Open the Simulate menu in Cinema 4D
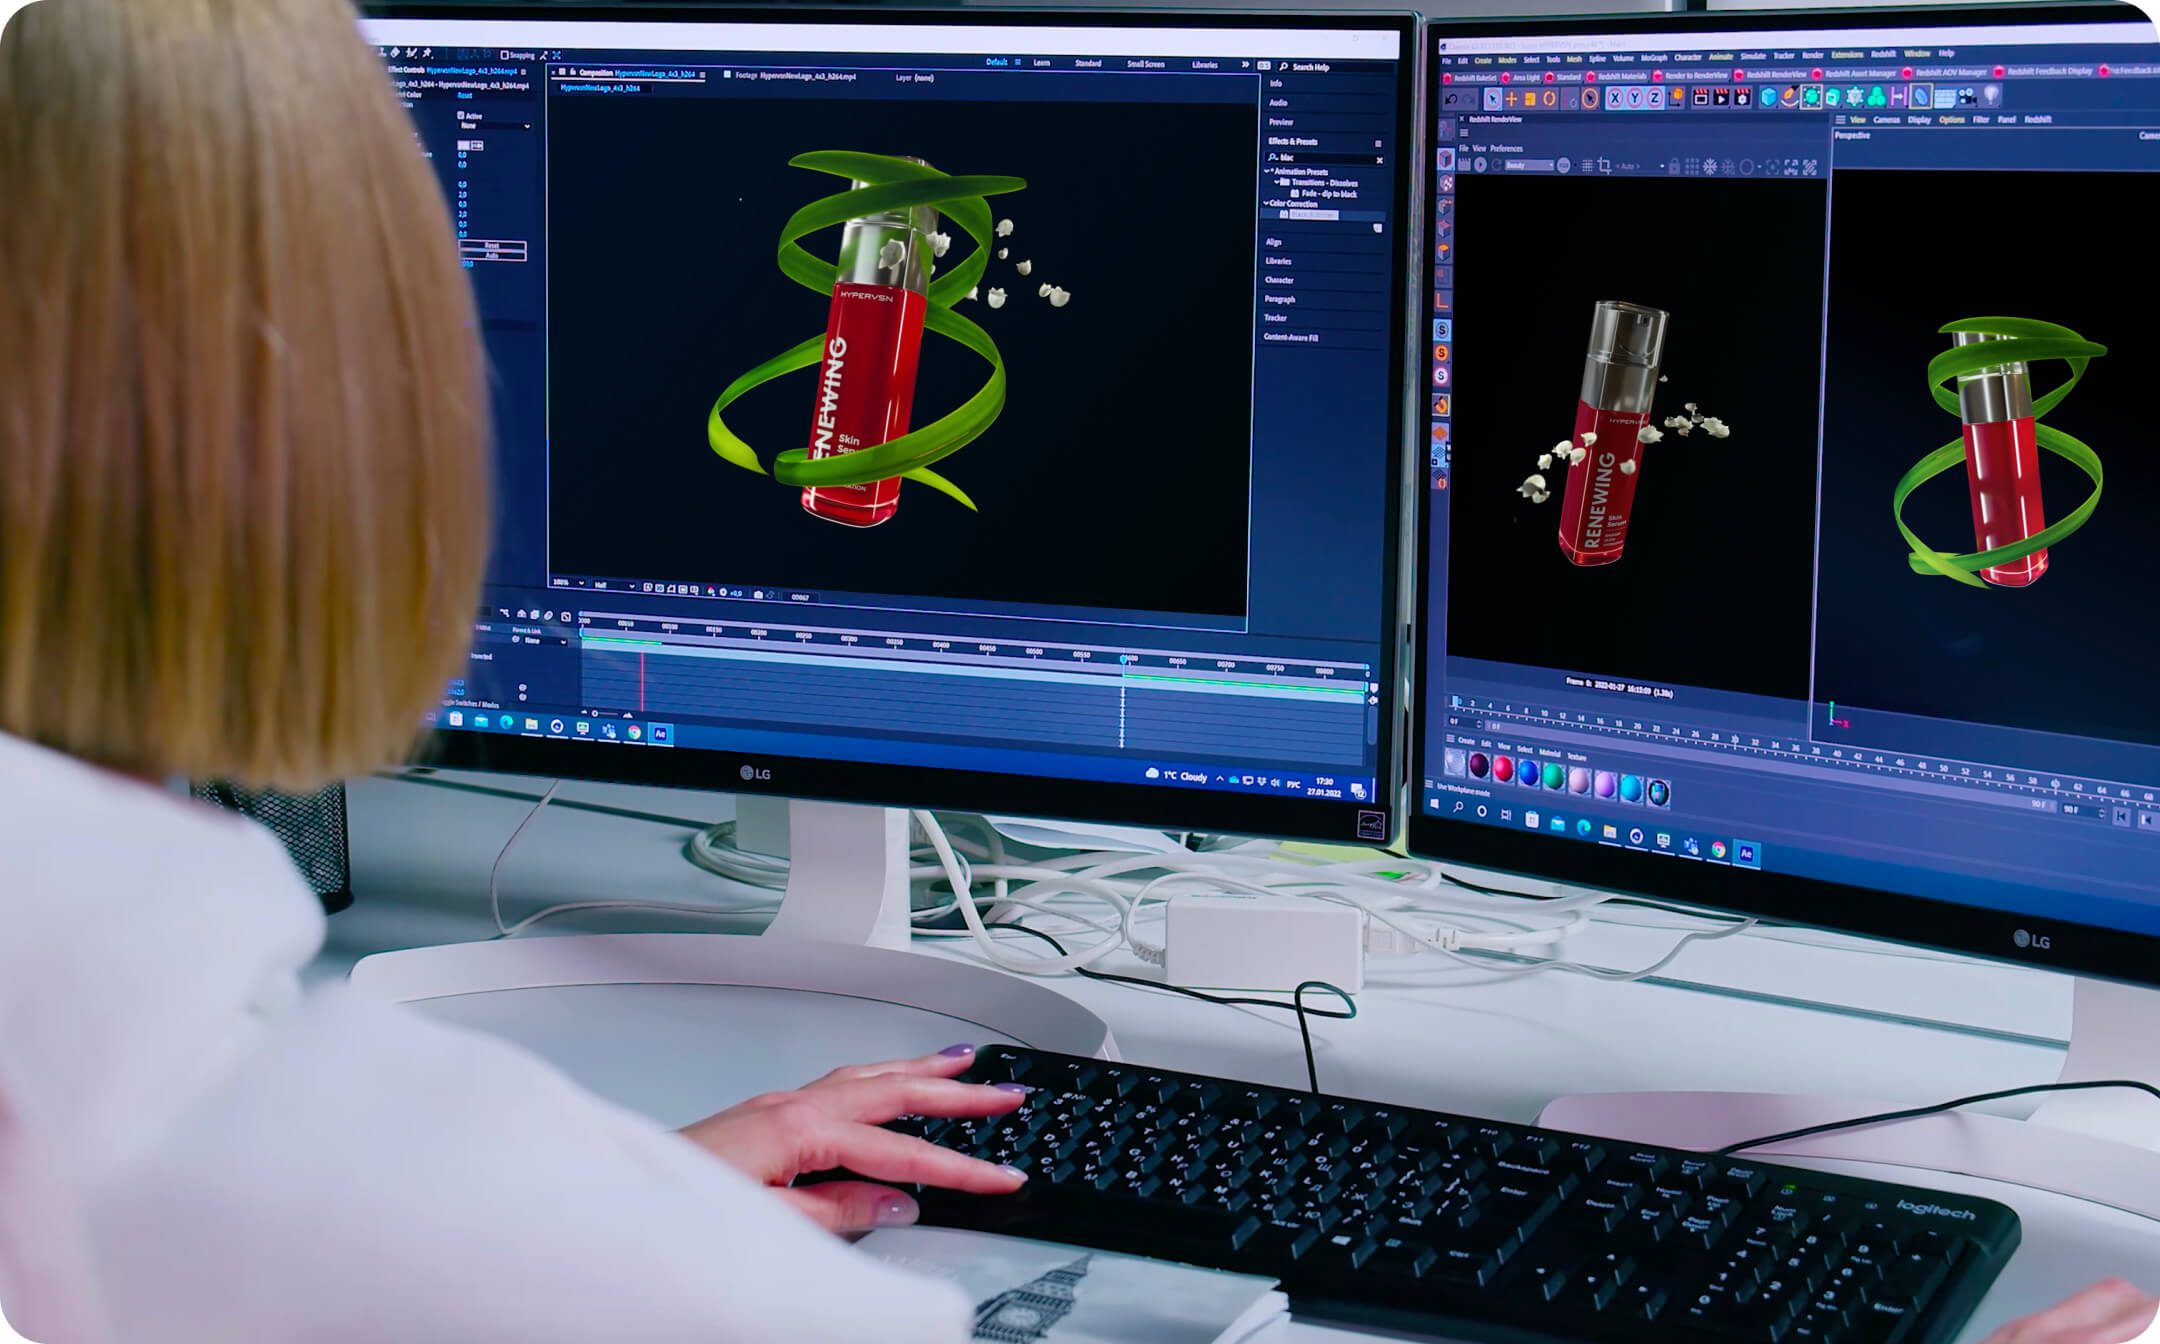This screenshot has height=1344, width=2160. click(1753, 57)
